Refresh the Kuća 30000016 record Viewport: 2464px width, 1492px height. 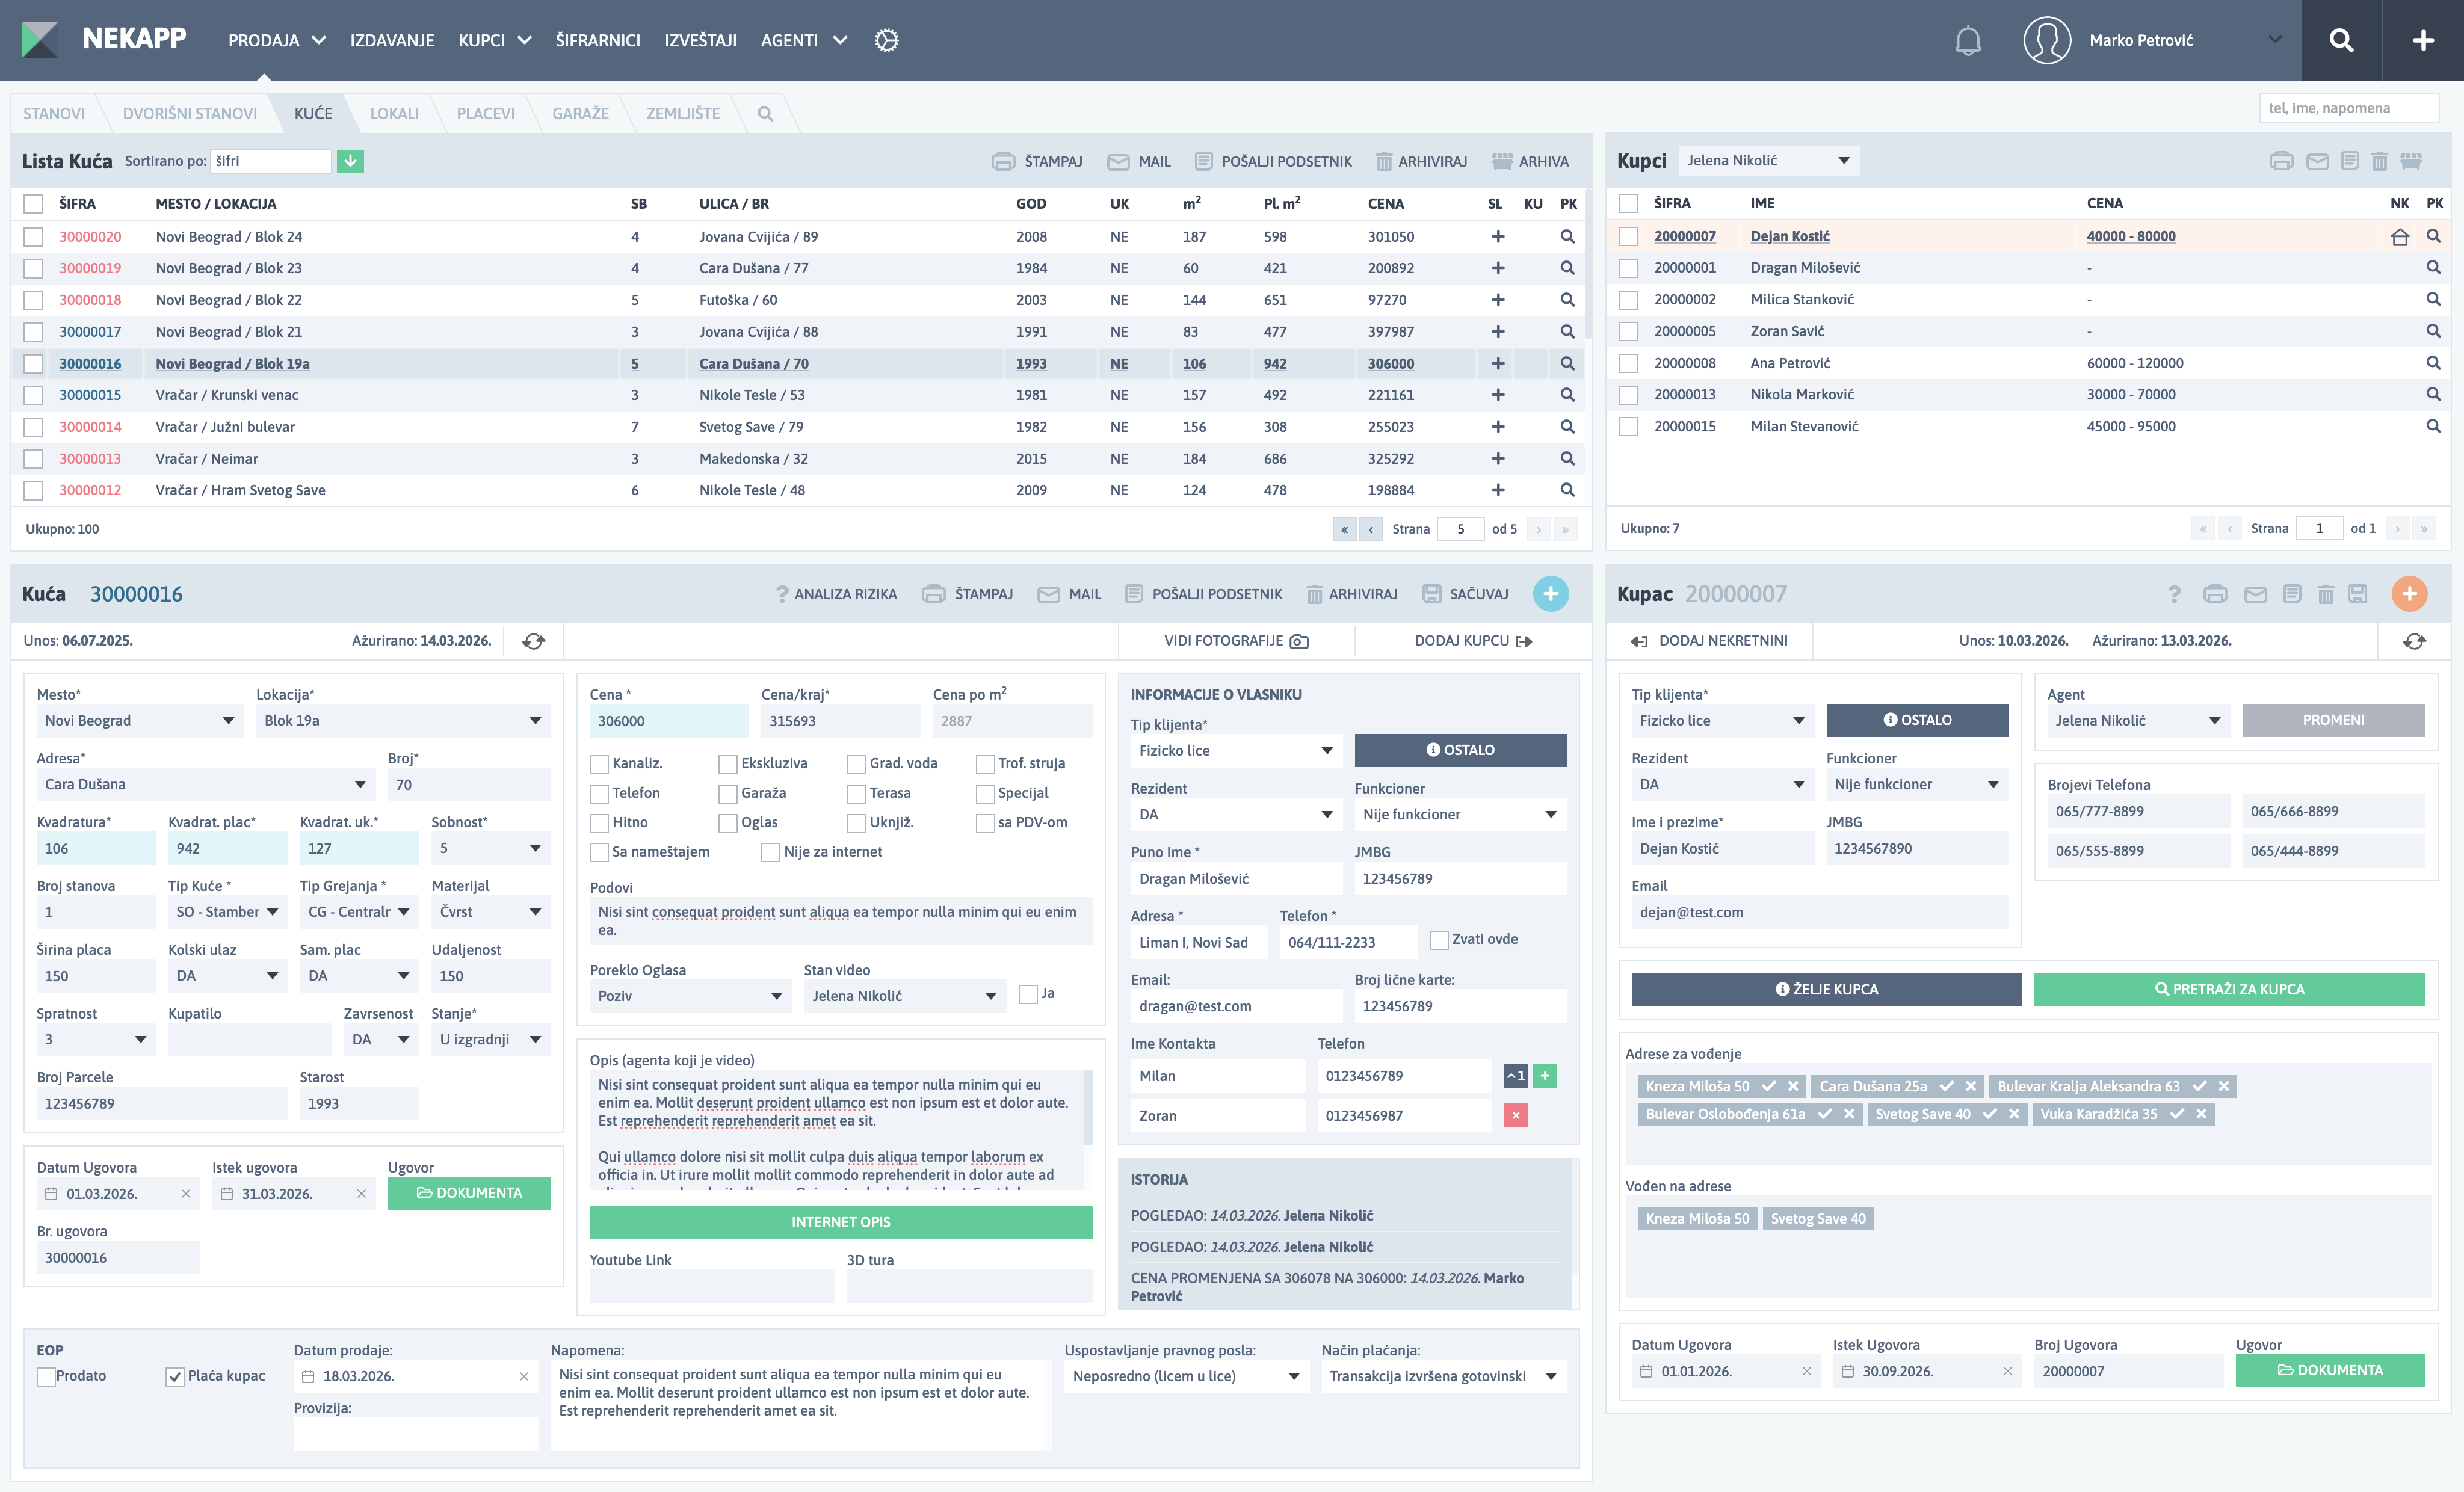click(533, 641)
